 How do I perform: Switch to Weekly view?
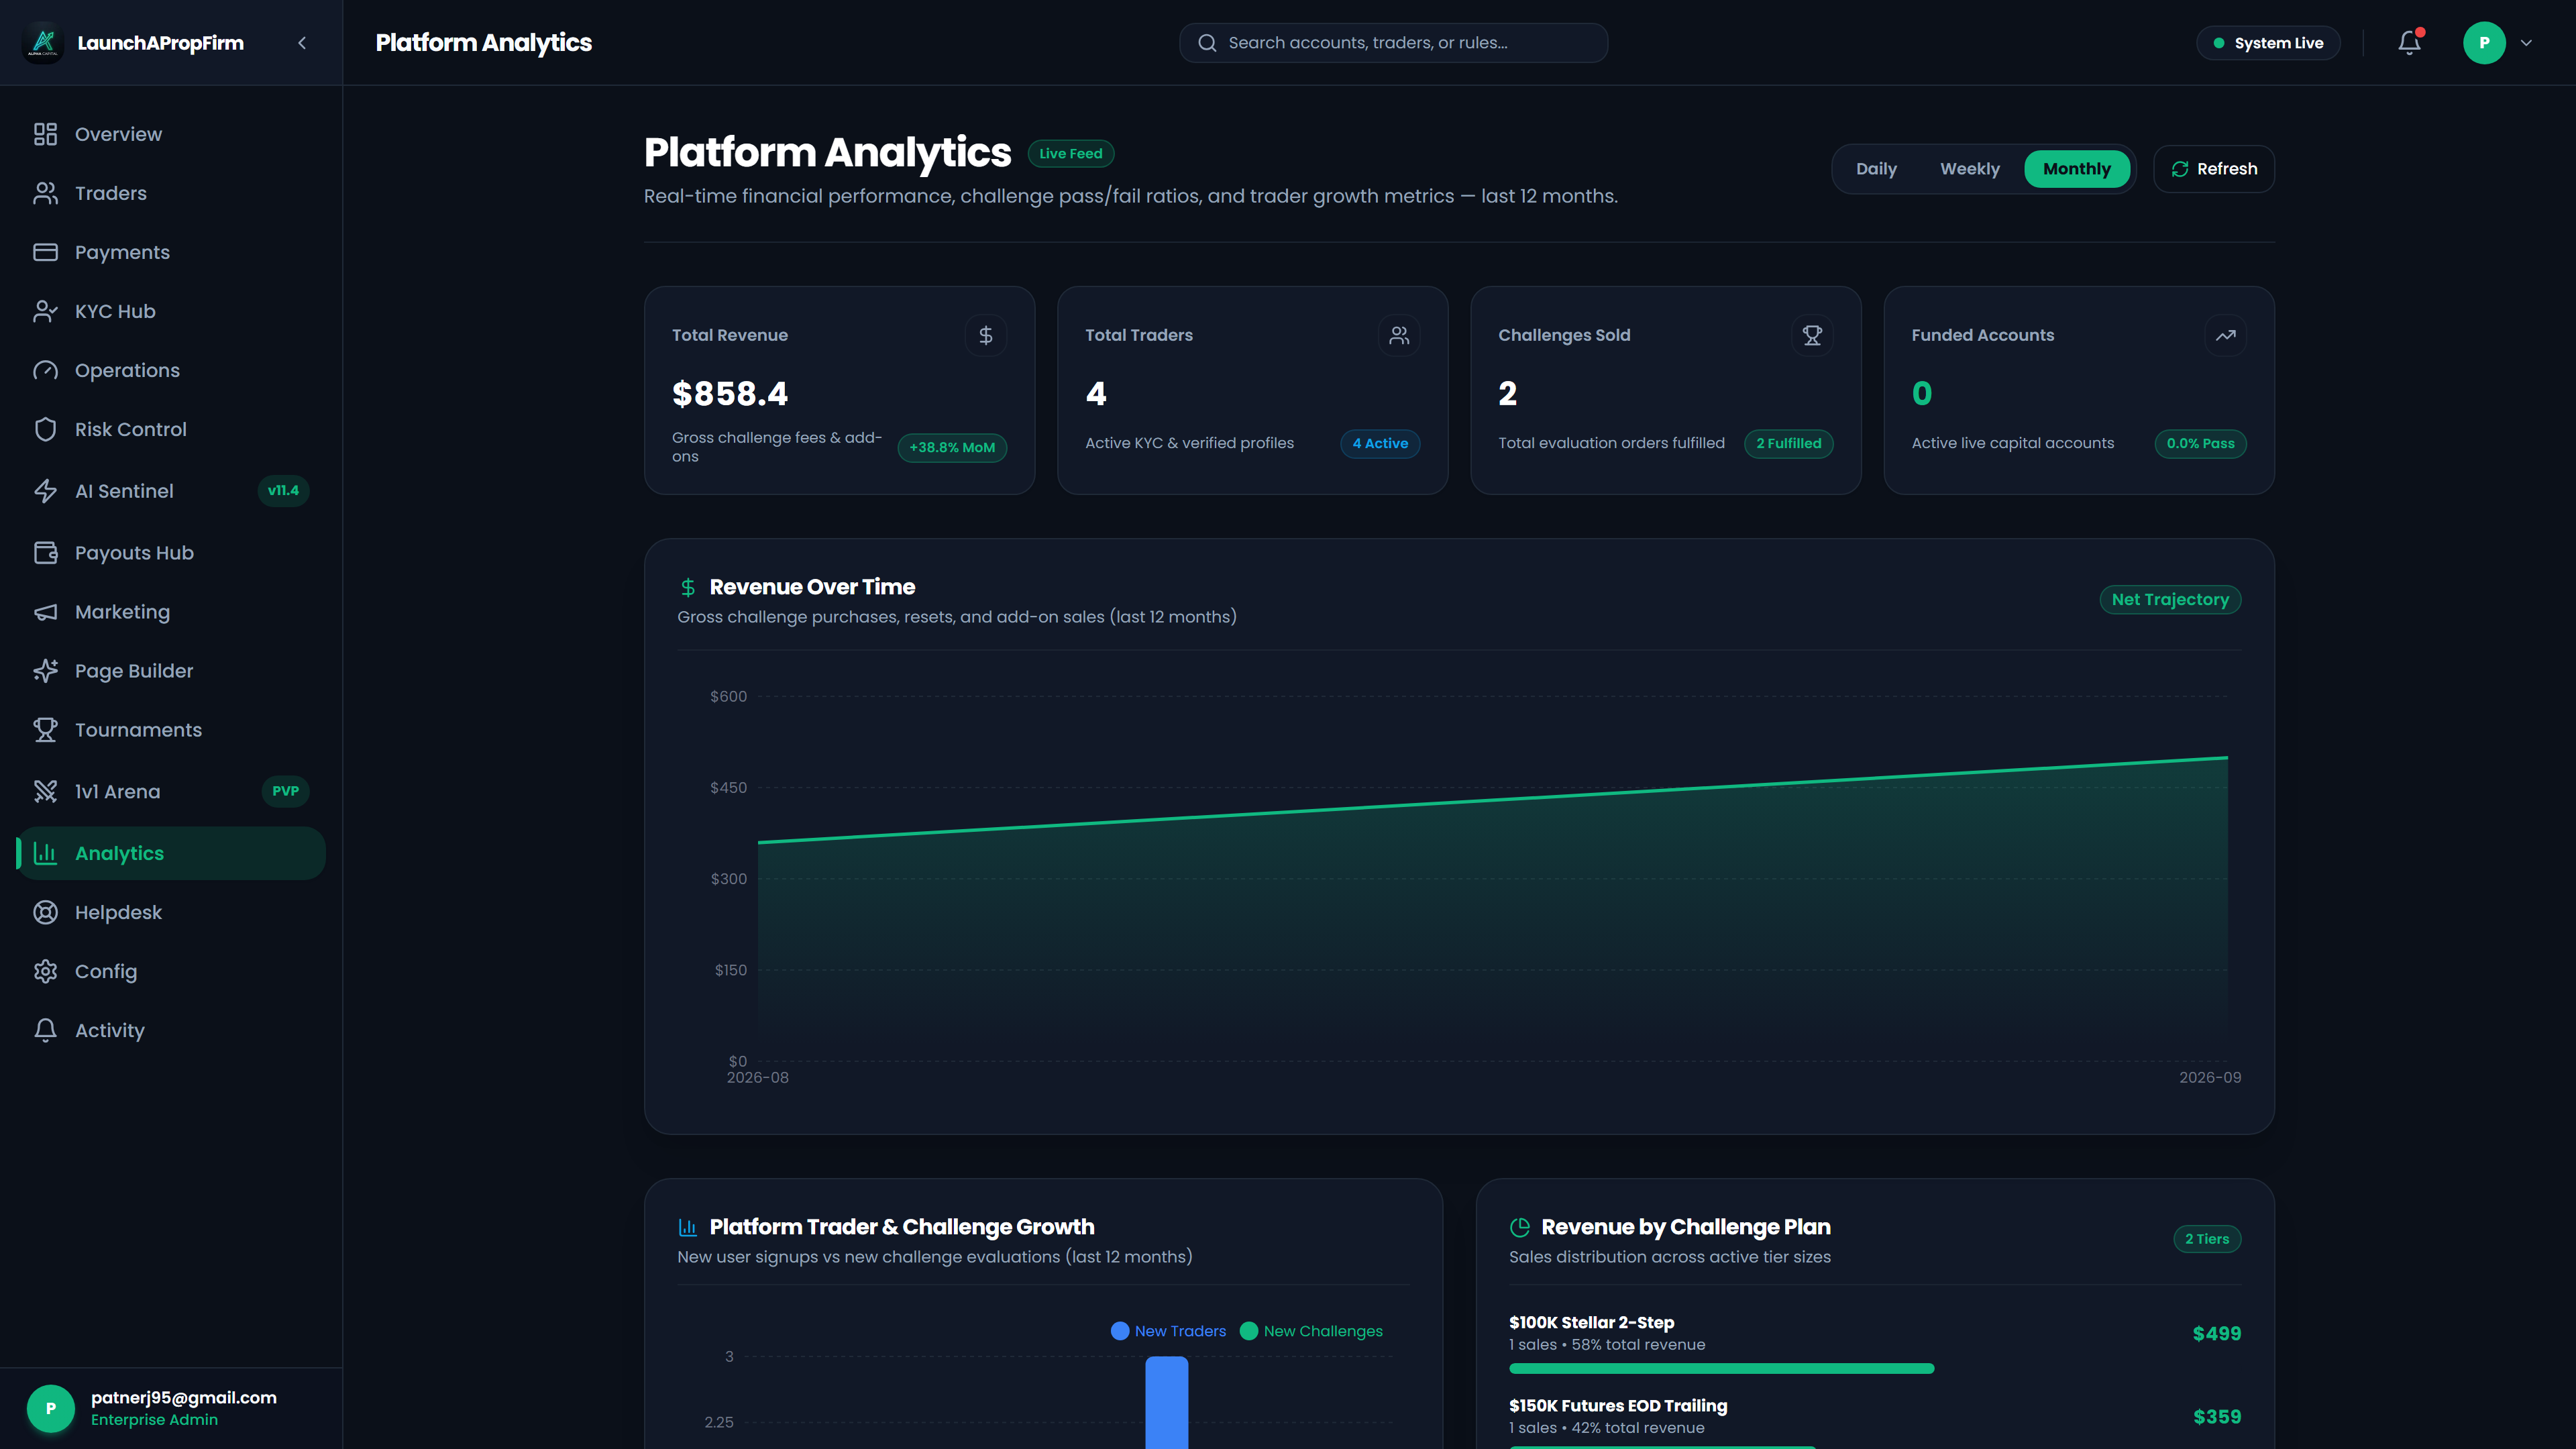coord(1969,169)
